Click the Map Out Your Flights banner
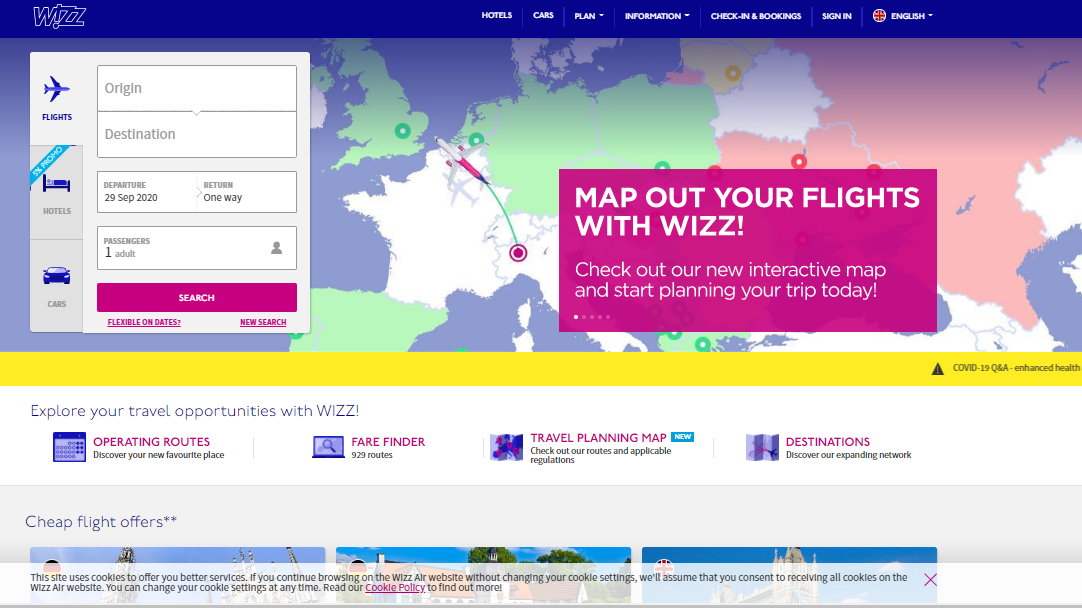 click(x=747, y=250)
